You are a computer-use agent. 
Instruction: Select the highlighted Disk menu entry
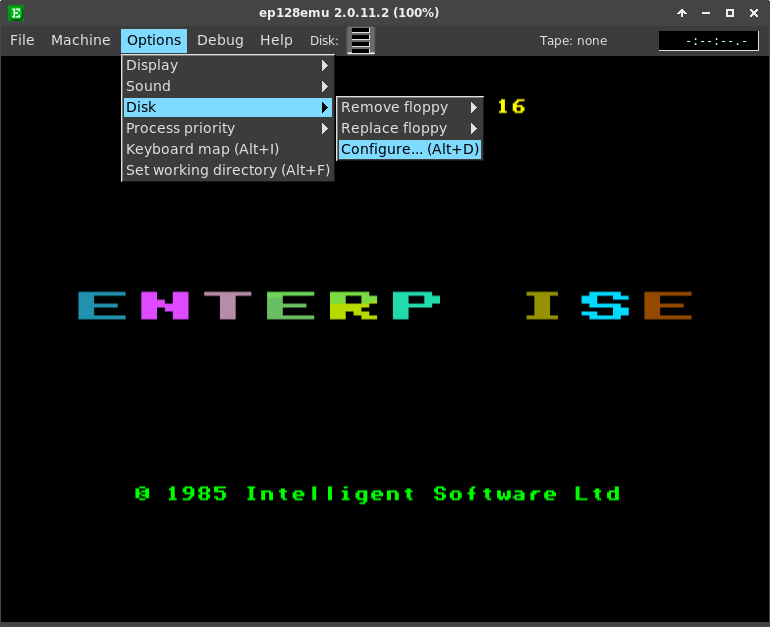click(x=227, y=107)
